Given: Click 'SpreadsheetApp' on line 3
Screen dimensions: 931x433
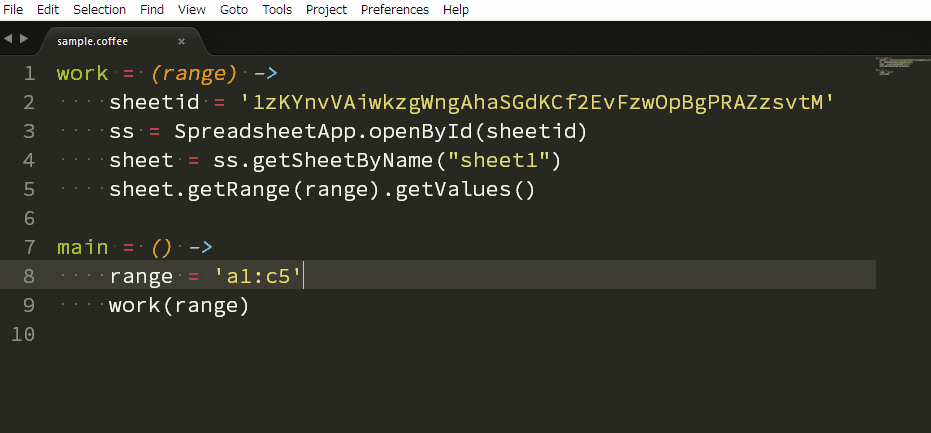Looking at the screenshot, I should click(265, 132).
